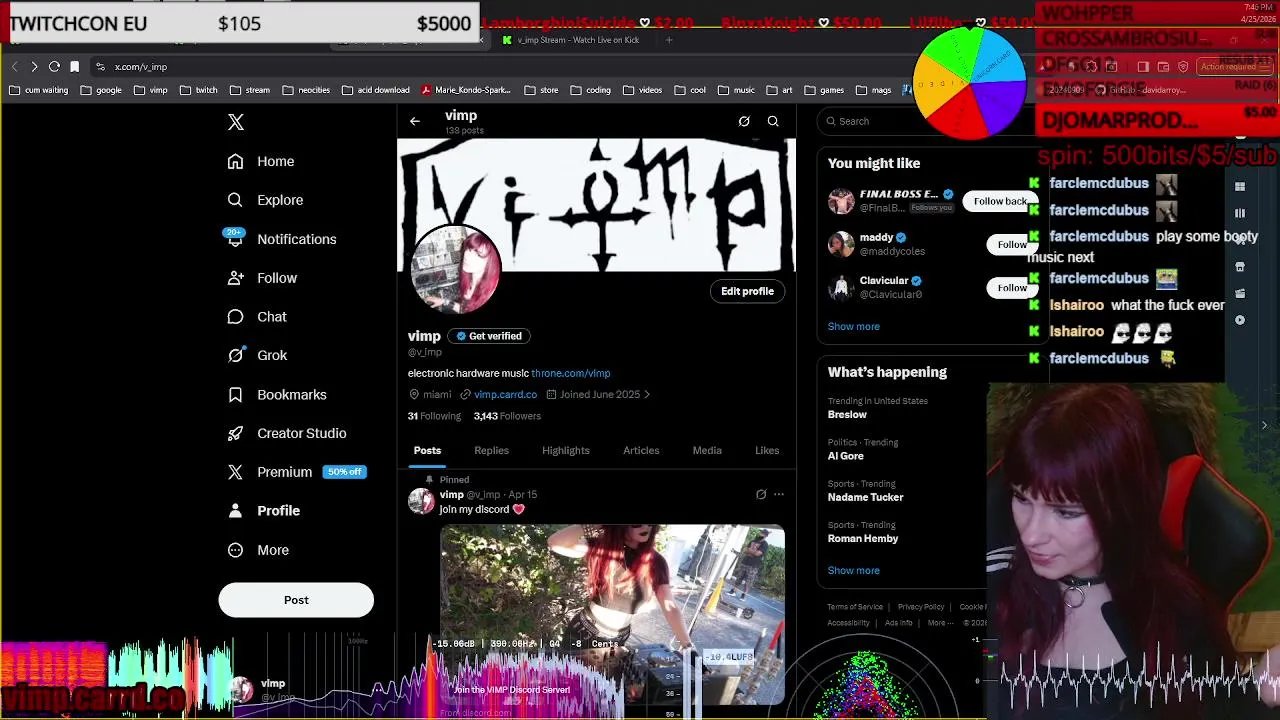Click the Post button
This screenshot has width=1280, height=720.
click(296, 600)
